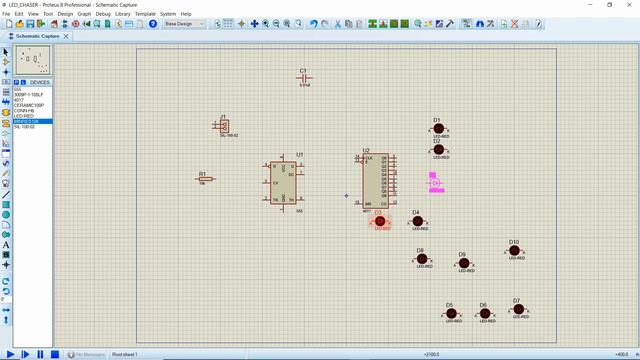Rotate clockwise using the sidebar rotate icon
Screen dimensions: 640x360
click(6, 281)
